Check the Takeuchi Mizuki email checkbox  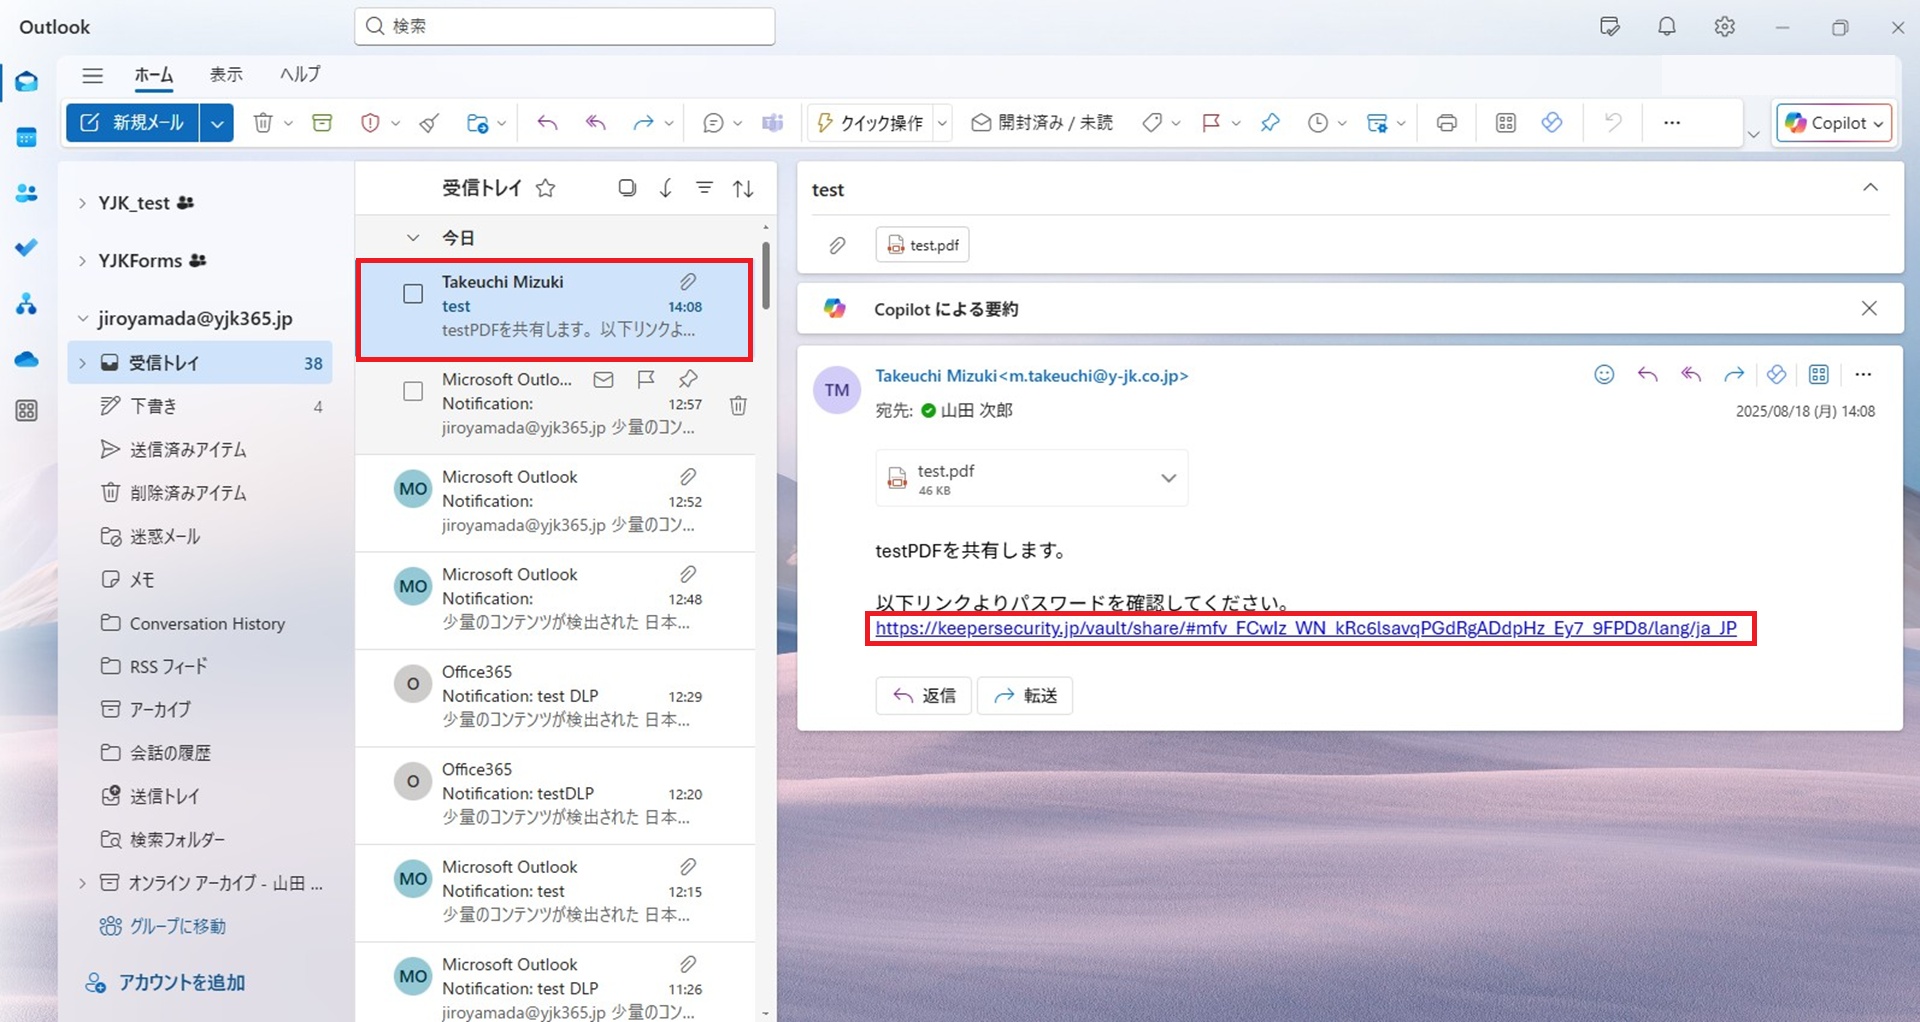(413, 294)
